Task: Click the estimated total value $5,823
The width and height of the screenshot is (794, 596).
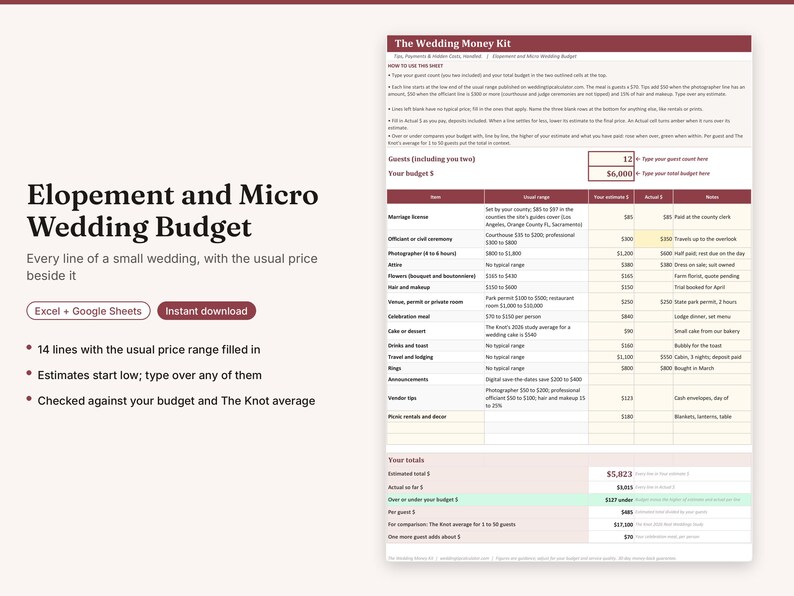Action: [619, 474]
